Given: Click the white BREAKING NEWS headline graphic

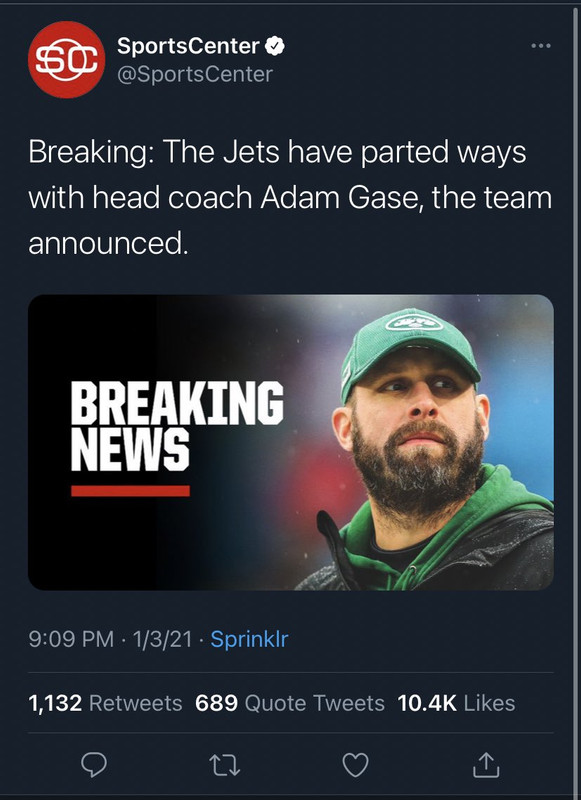Looking at the screenshot, I should point(177,426).
